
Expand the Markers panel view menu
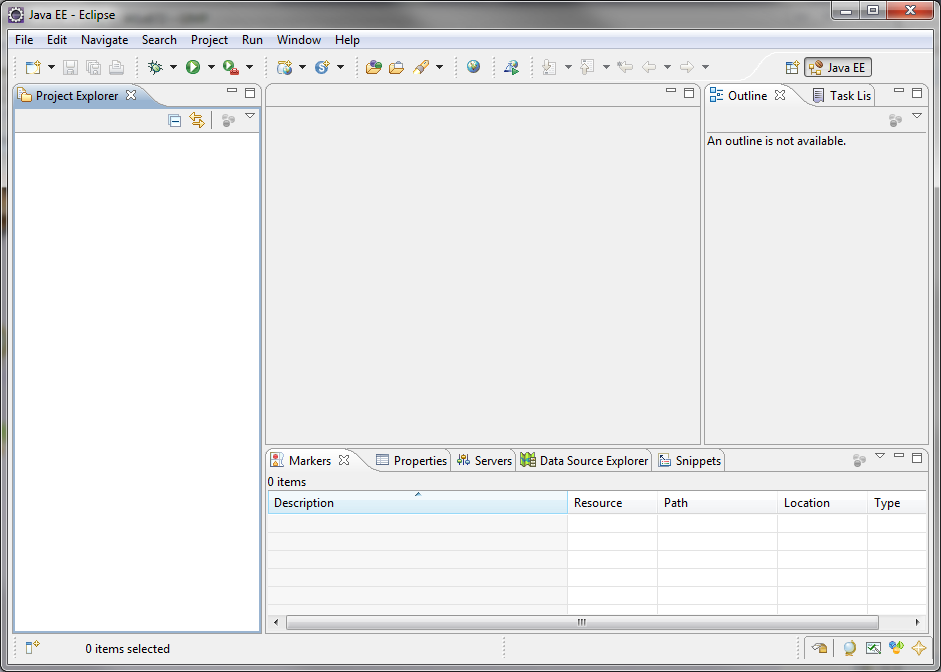click(x=880, y=456)
